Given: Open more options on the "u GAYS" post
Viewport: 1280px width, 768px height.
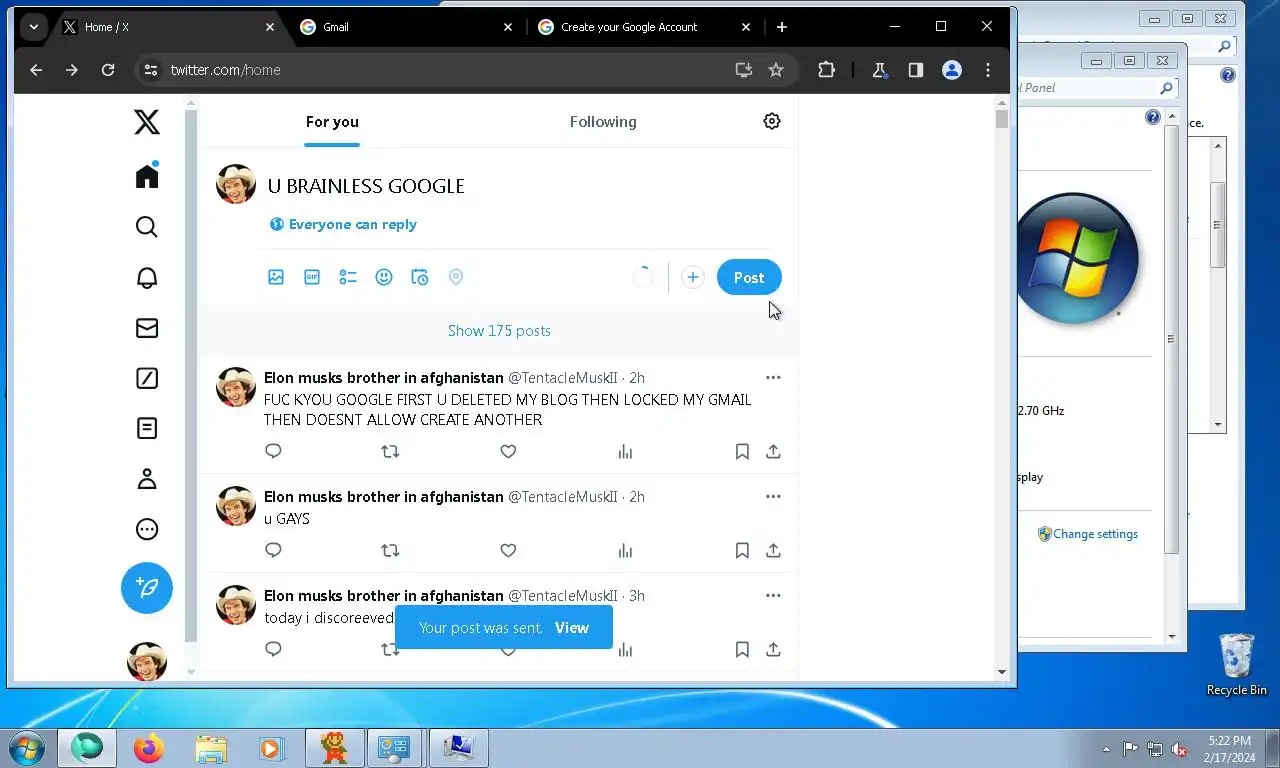Looking at the screenshot, I should (x=773, y=496).
